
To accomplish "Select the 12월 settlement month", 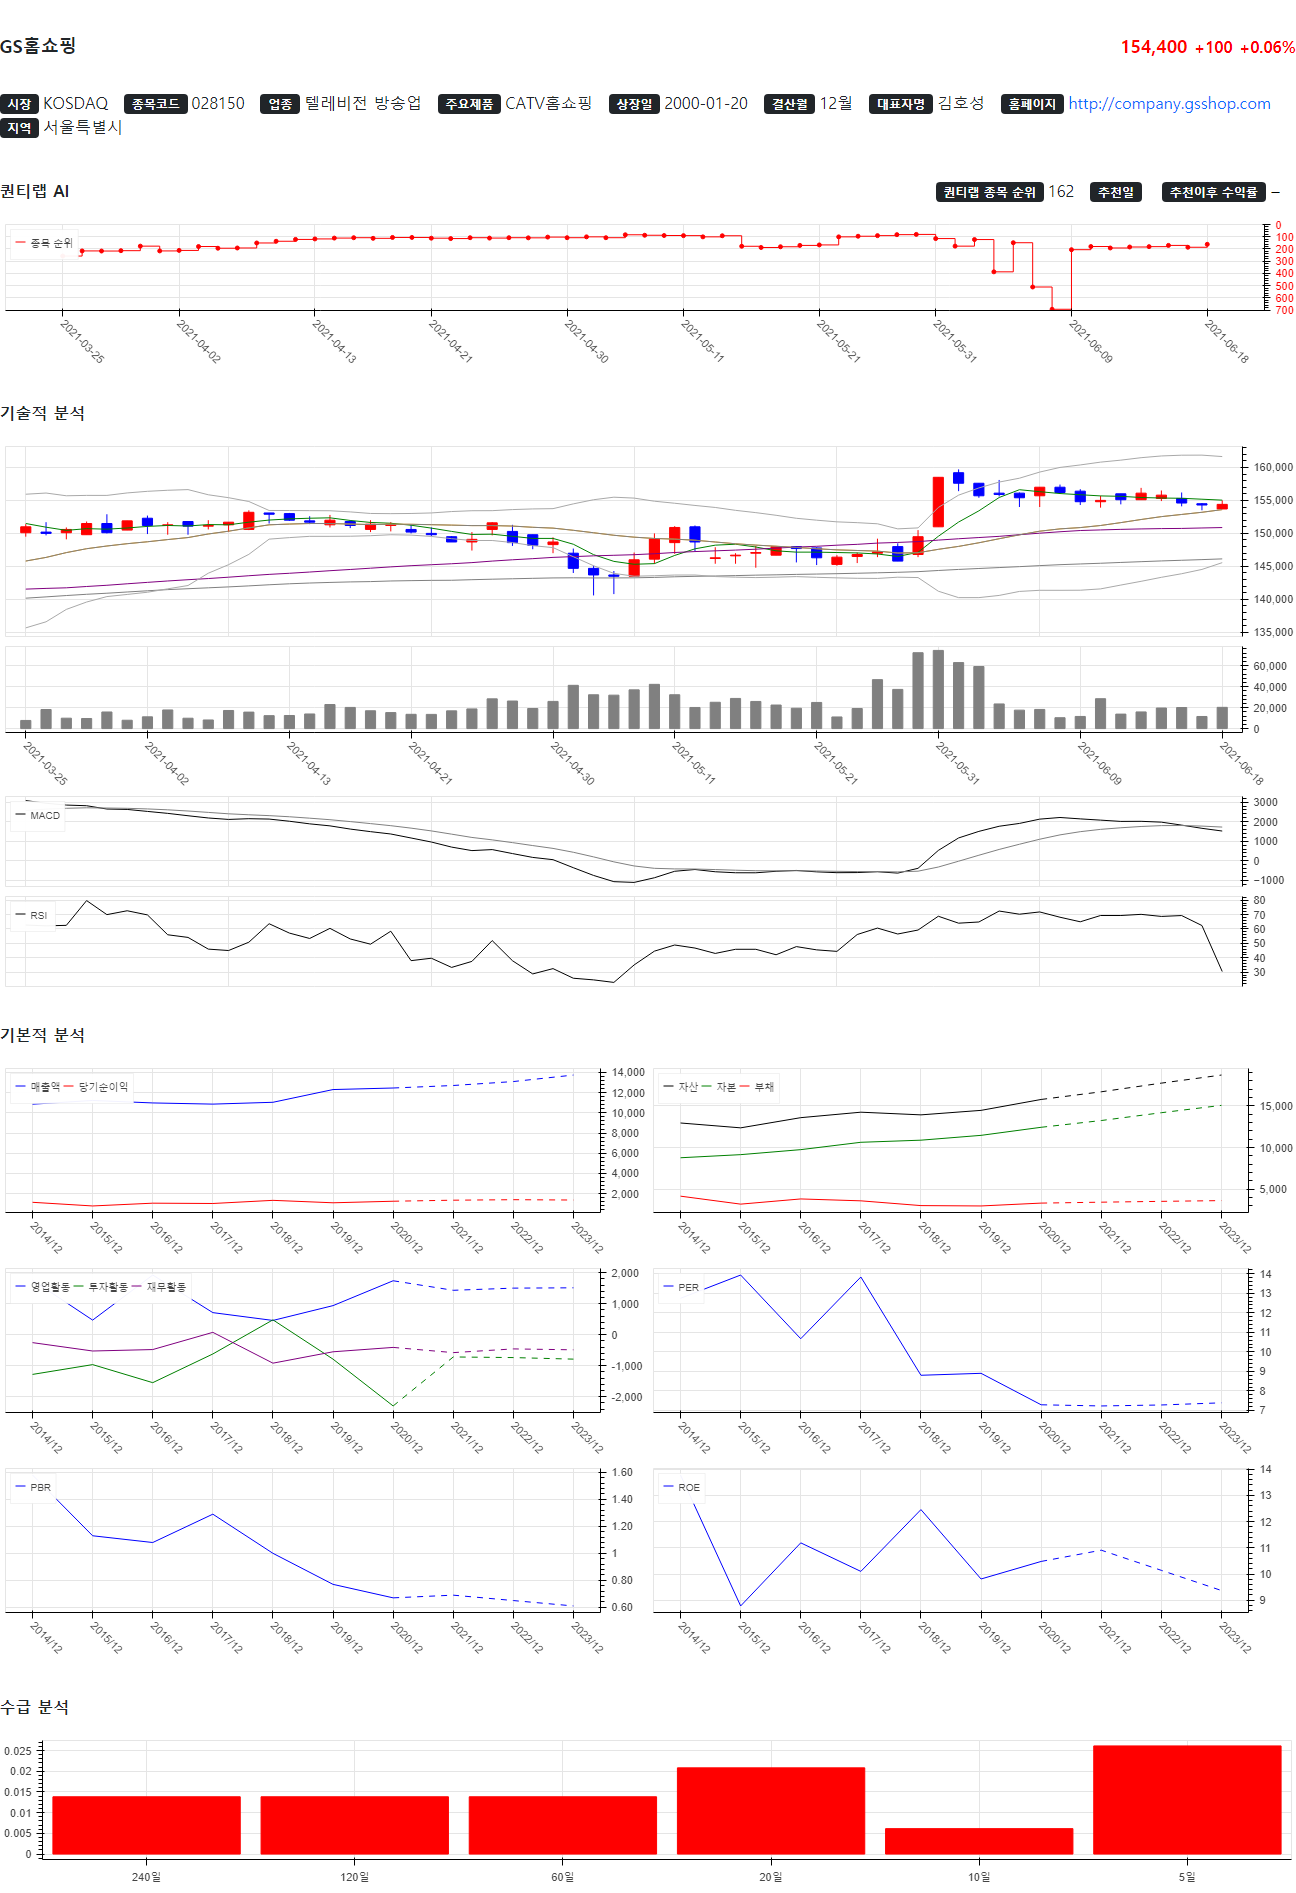I will tap(836, 103).
